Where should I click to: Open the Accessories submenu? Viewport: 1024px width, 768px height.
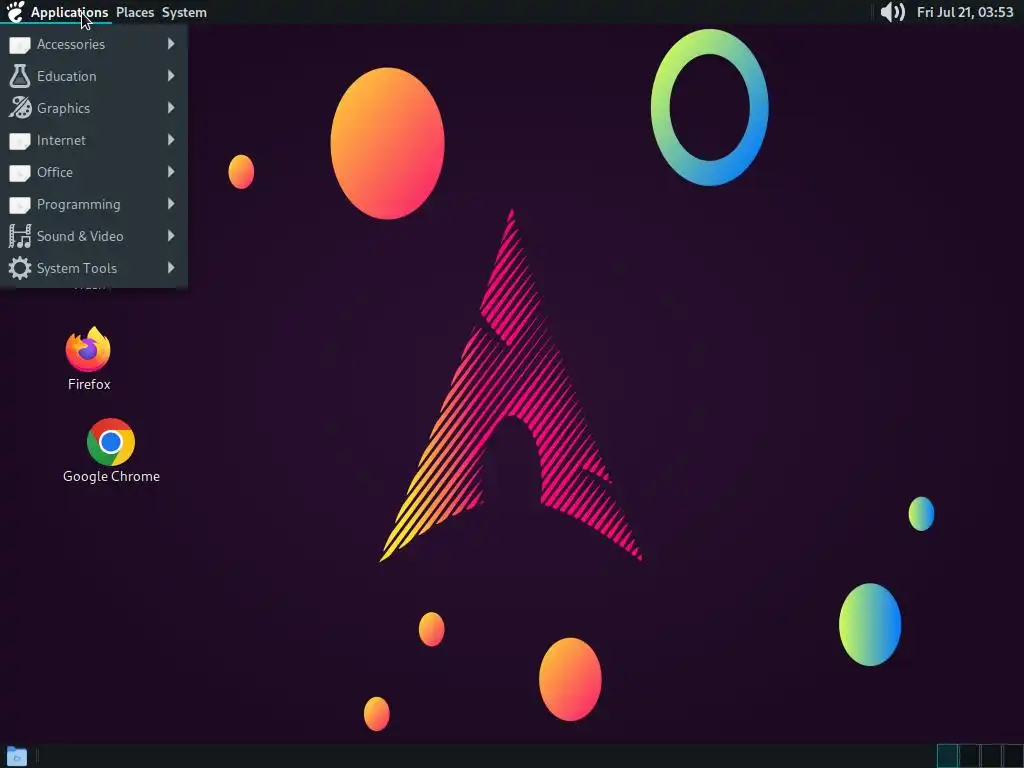[93, 44]
